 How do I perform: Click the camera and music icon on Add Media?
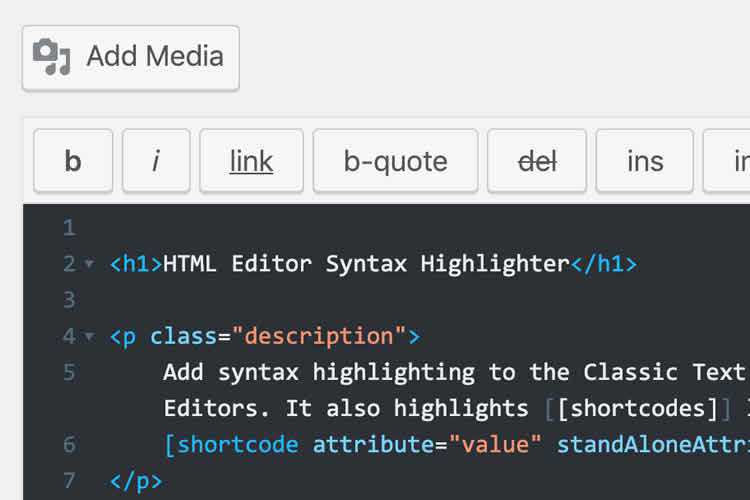pyautogui.click(x=52, y=57)
